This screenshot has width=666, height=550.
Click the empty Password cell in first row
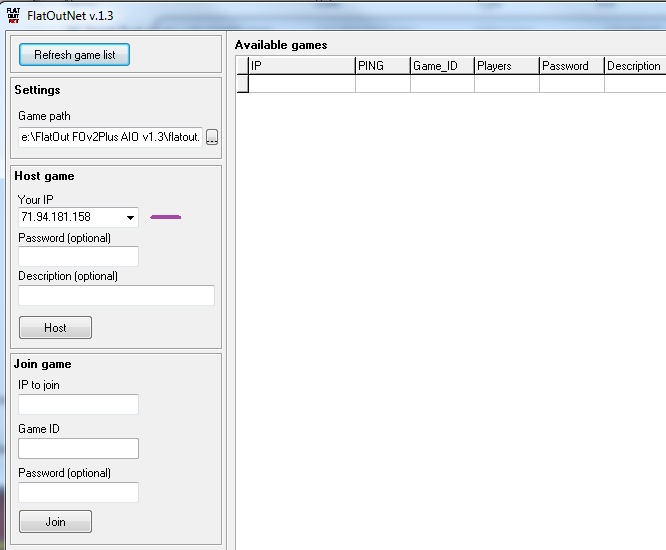point(572,83)
